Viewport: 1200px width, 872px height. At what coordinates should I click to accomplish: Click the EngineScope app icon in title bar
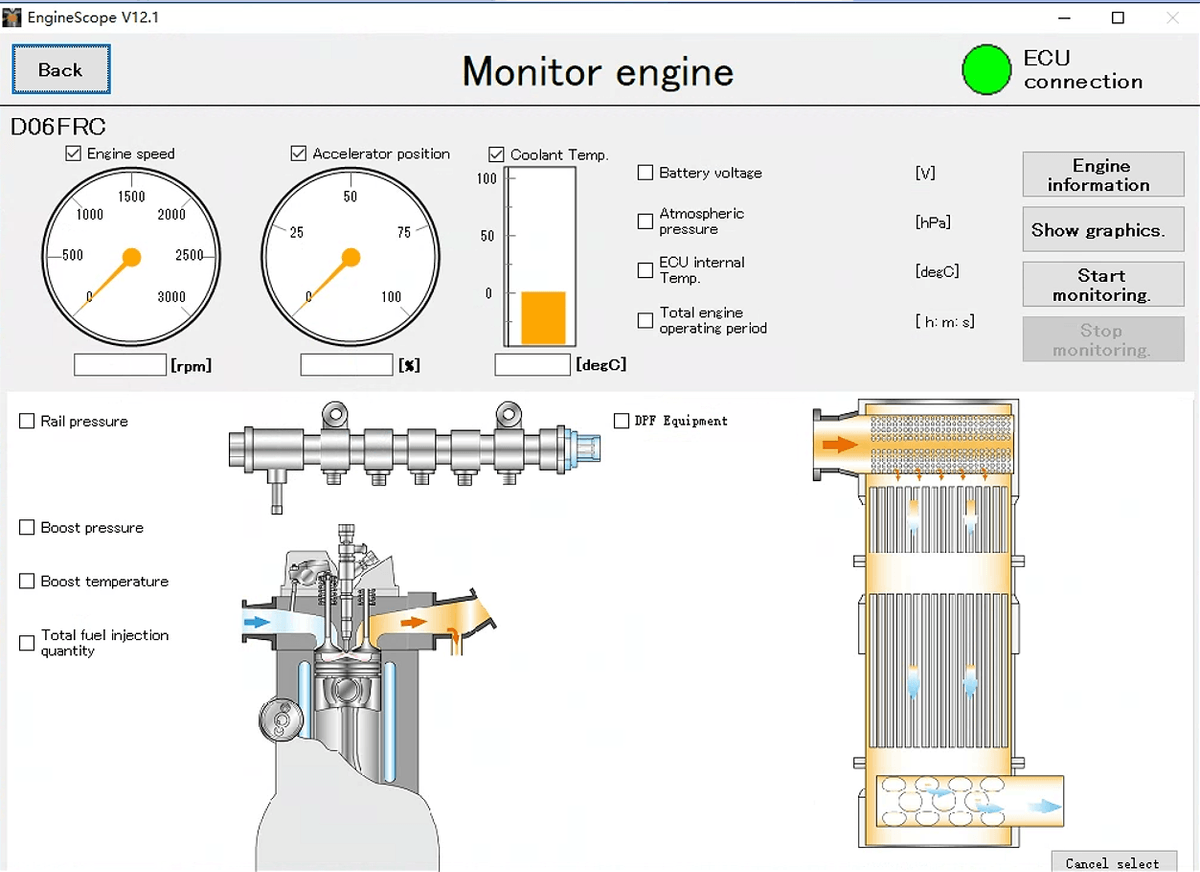(13, 18)
